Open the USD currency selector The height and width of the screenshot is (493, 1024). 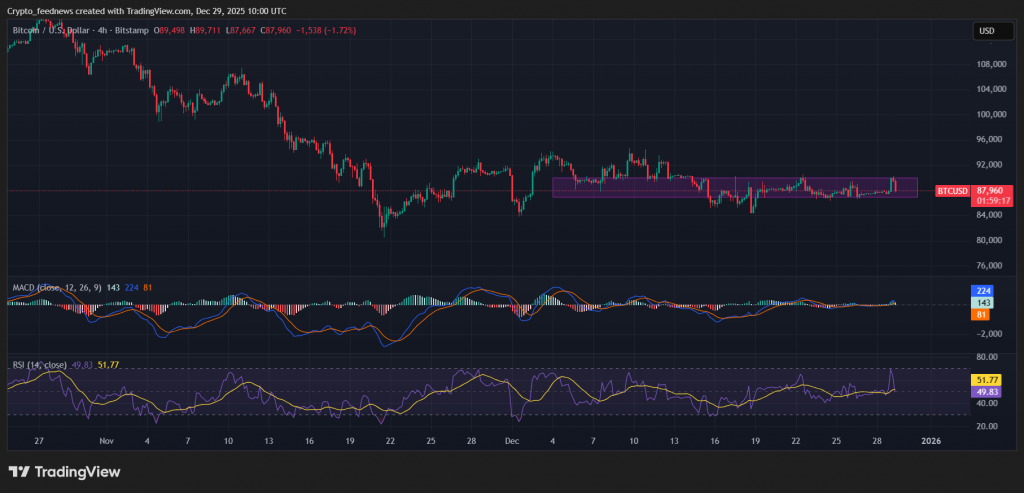coord(986,31)
